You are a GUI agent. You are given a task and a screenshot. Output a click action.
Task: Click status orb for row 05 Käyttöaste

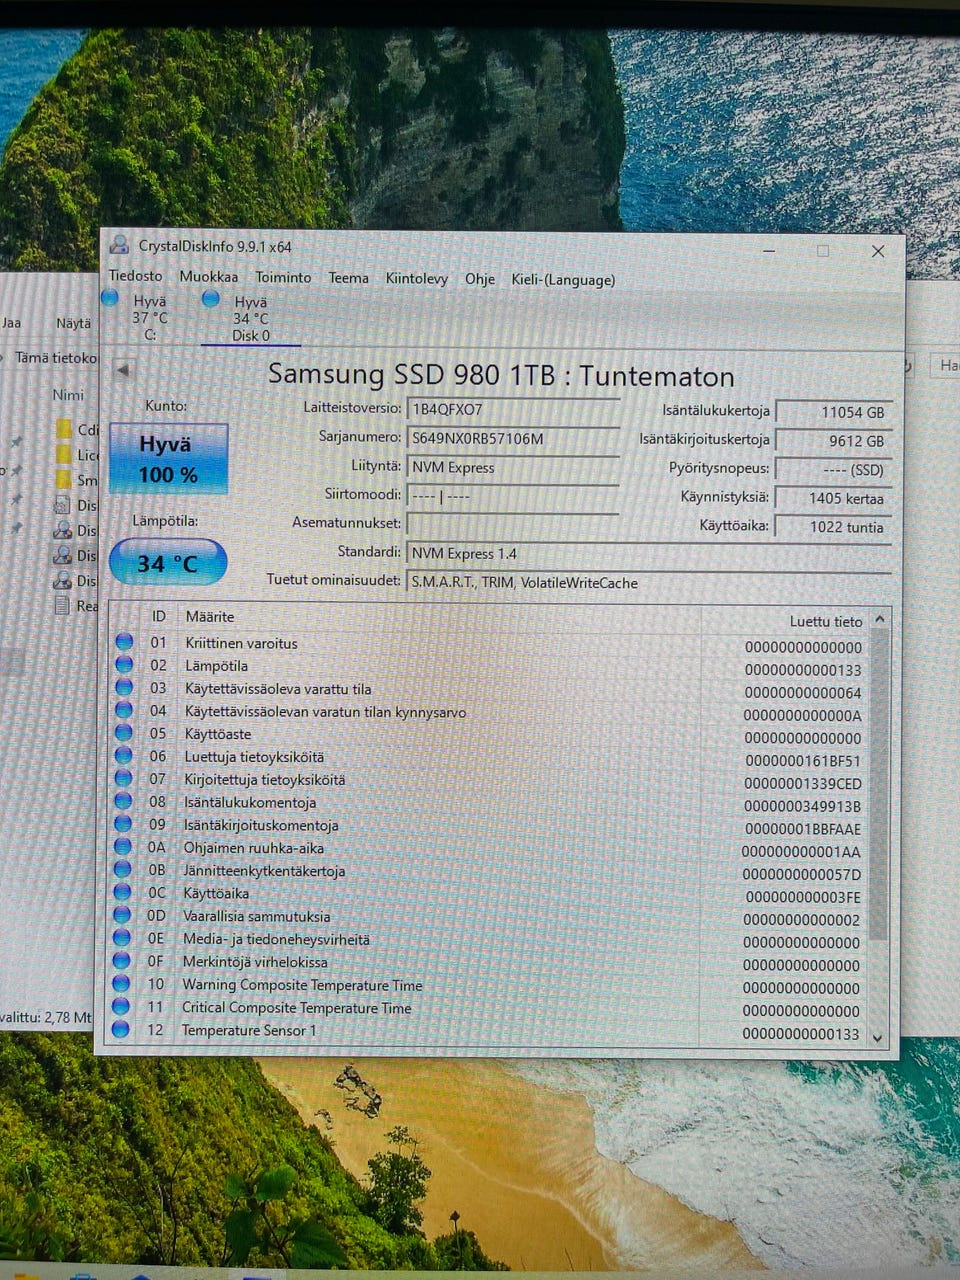point(124,733)
